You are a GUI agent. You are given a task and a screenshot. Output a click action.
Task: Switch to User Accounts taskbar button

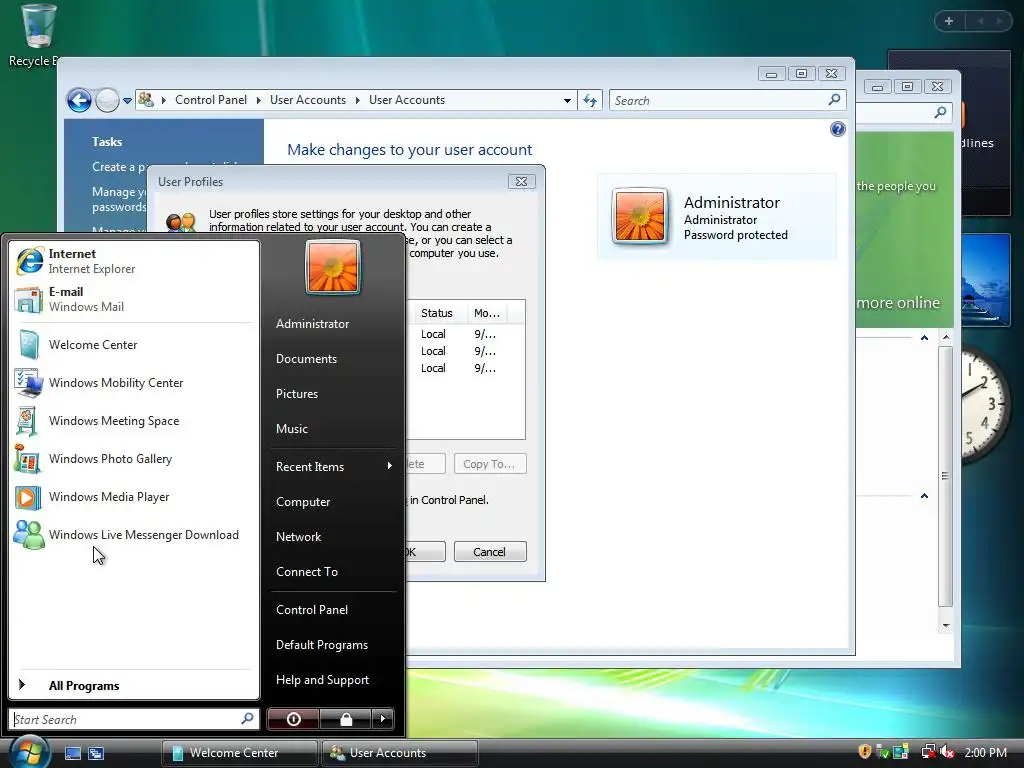(x=400, y=753)
